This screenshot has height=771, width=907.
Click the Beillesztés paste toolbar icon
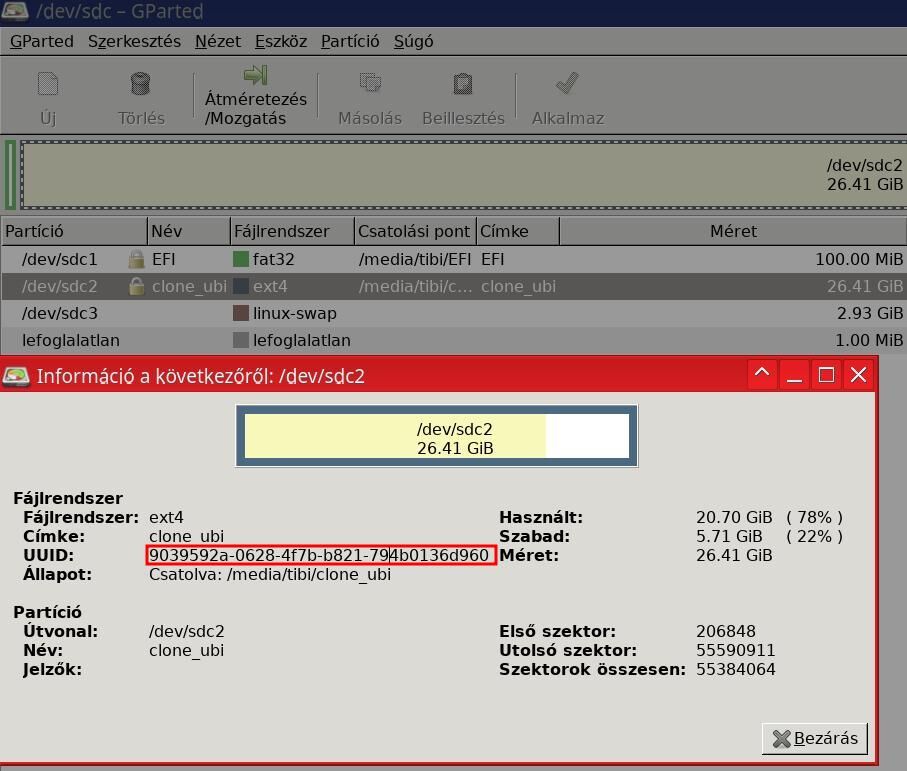click(463, 84)
